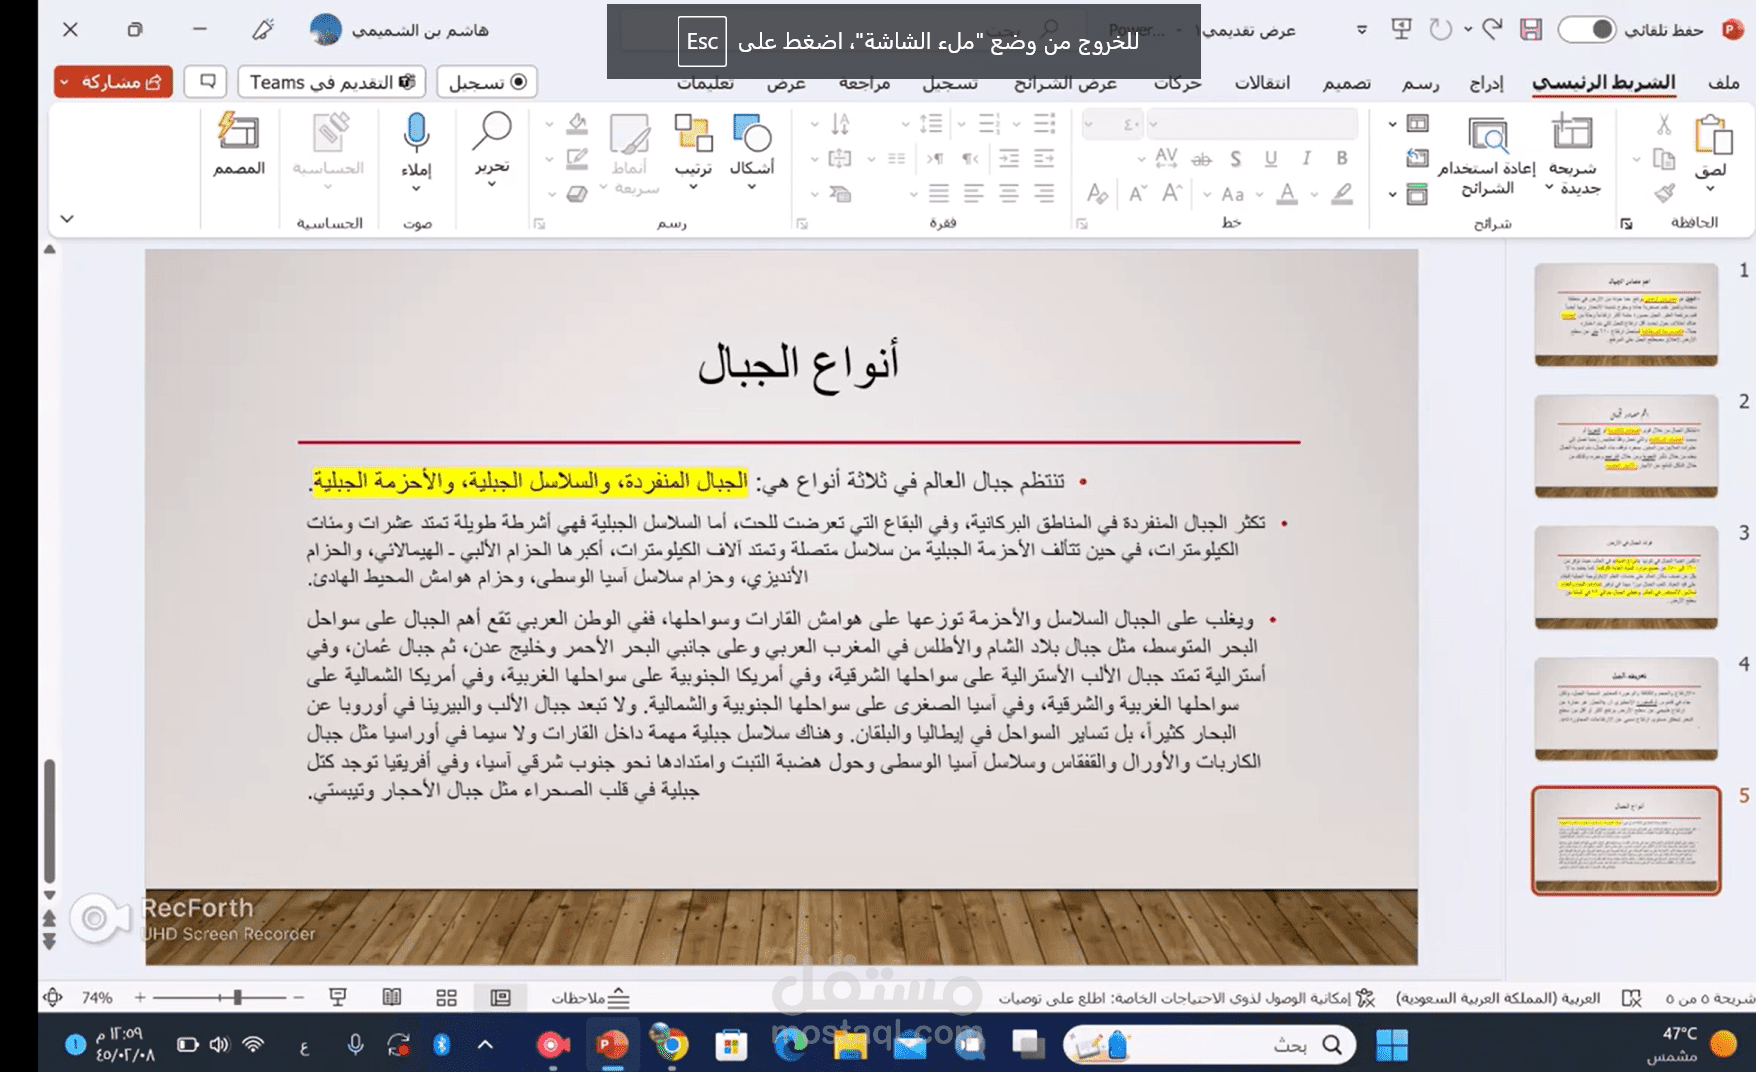Open the Design (تصميم) tab
1756x1072 pixels.
(x=1347, y=82)
